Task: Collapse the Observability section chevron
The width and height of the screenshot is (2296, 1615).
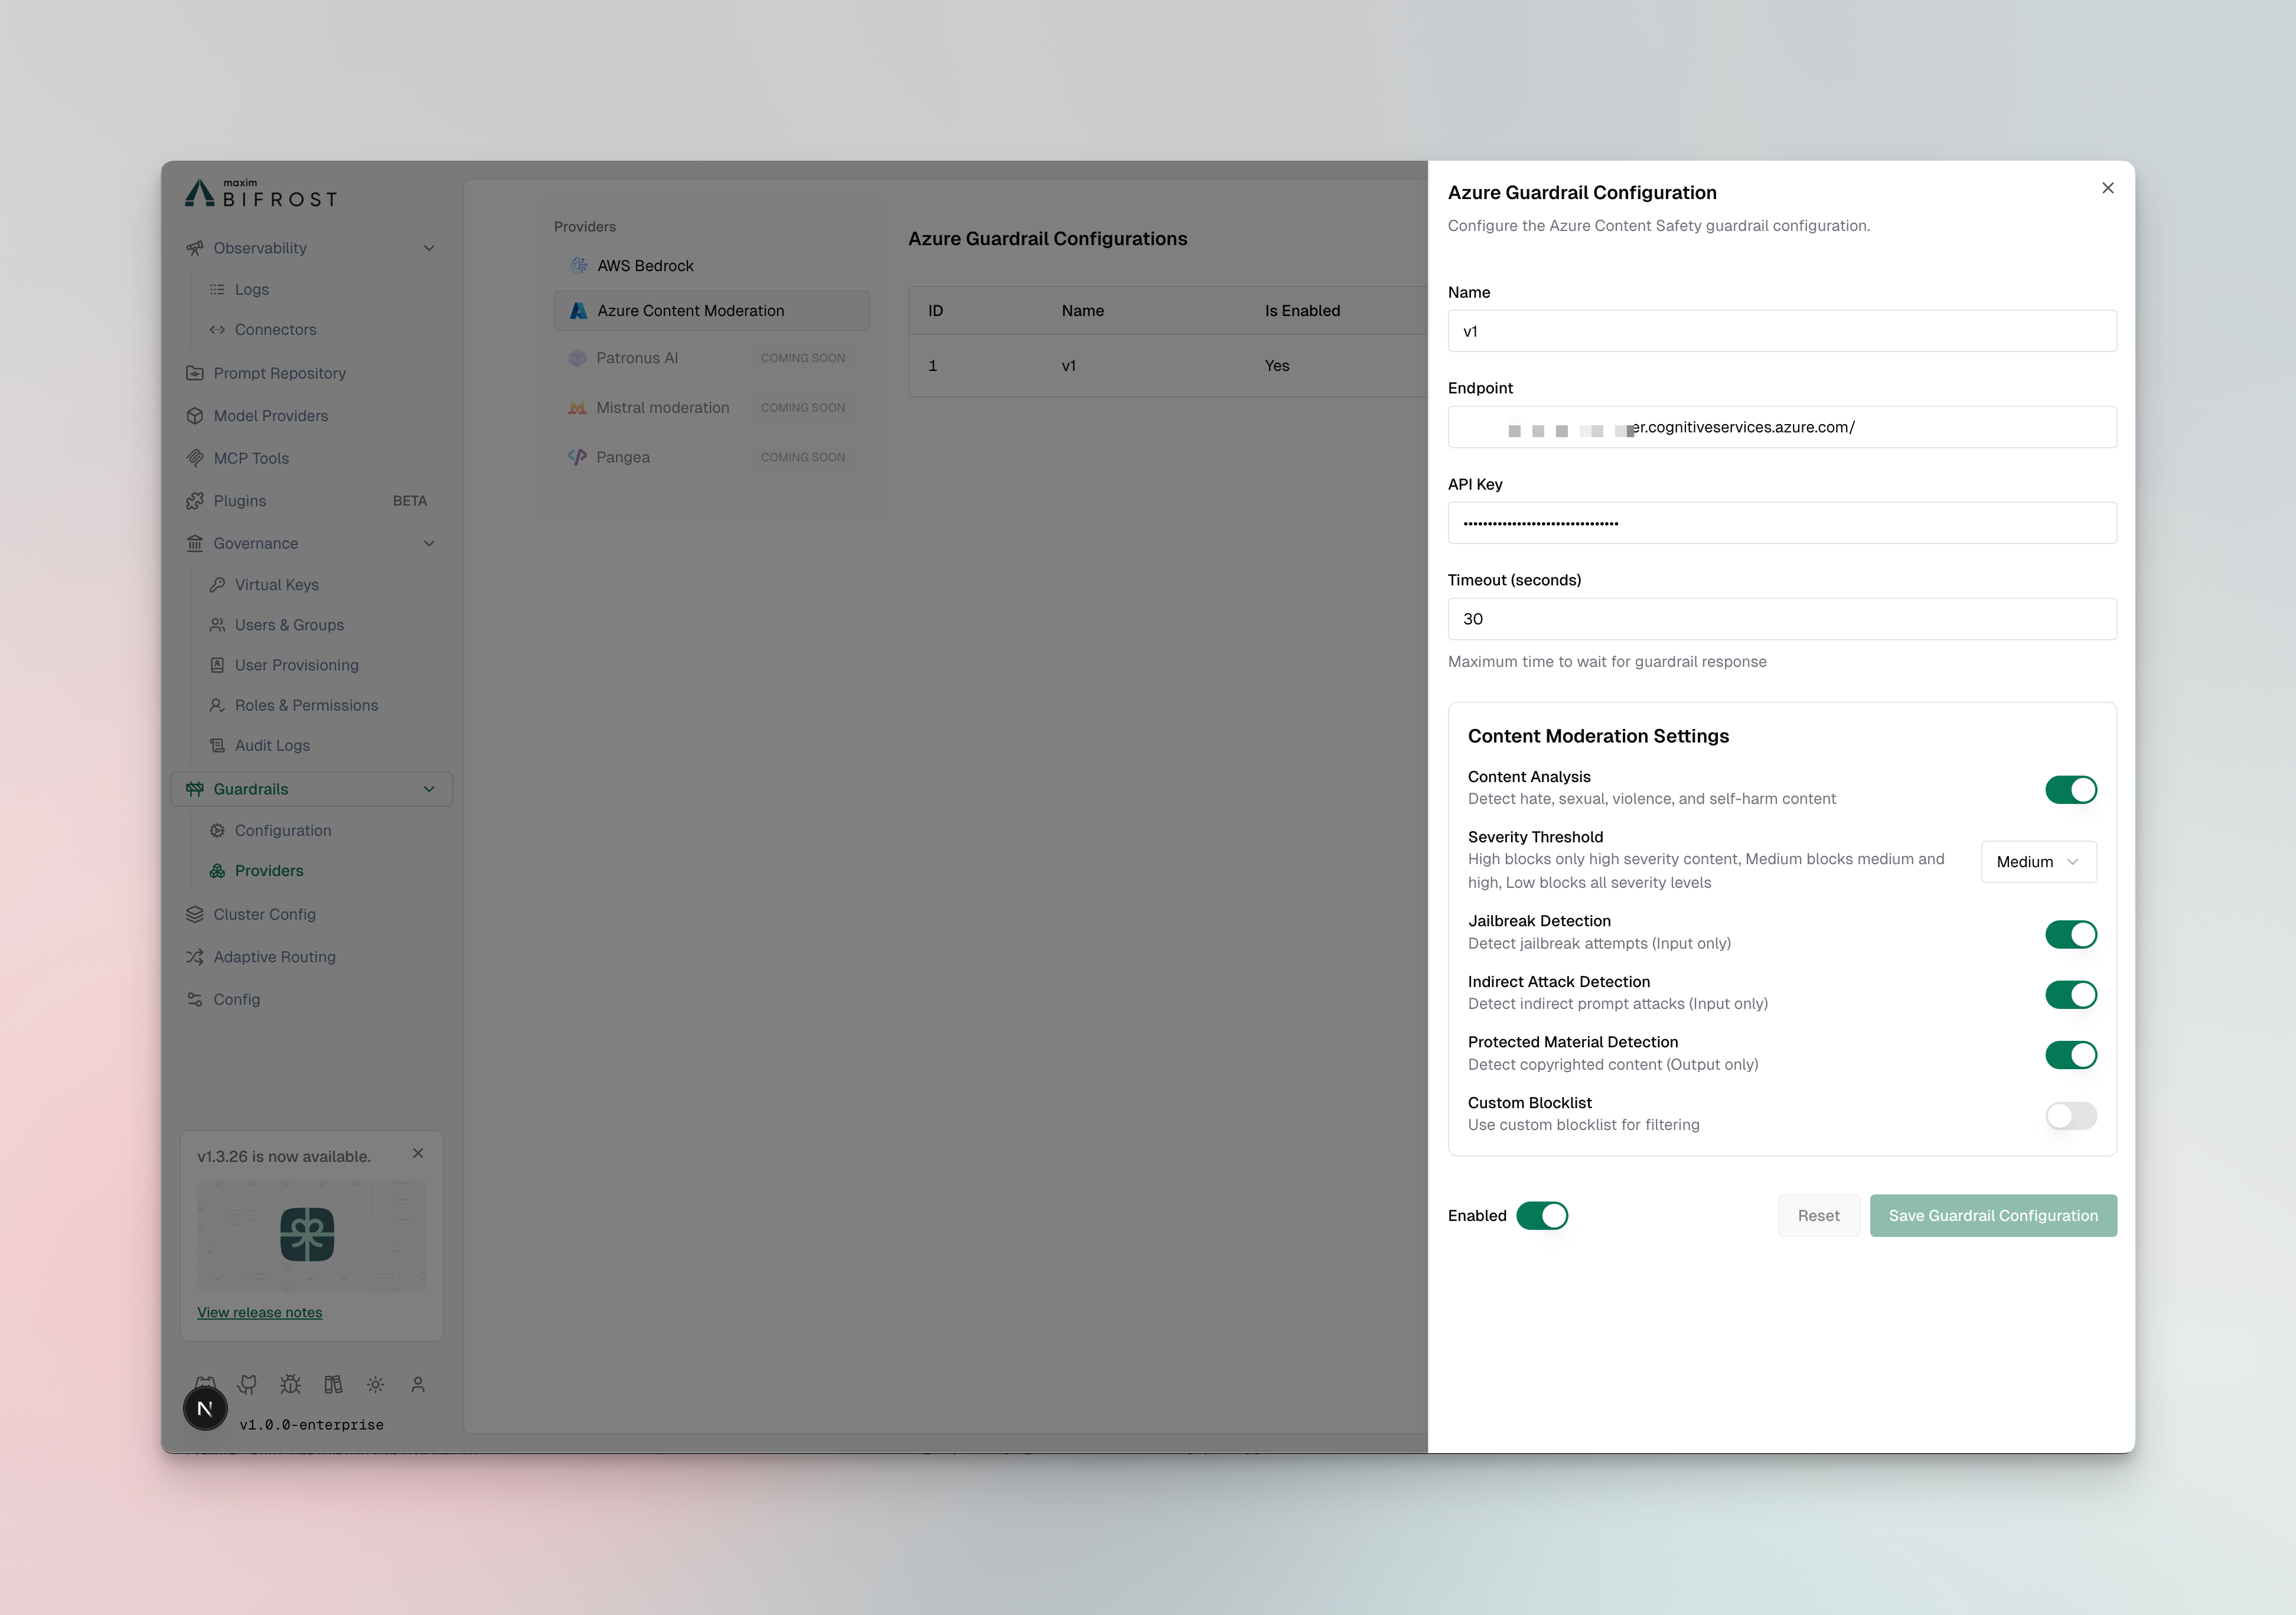Action: point(429,248)
